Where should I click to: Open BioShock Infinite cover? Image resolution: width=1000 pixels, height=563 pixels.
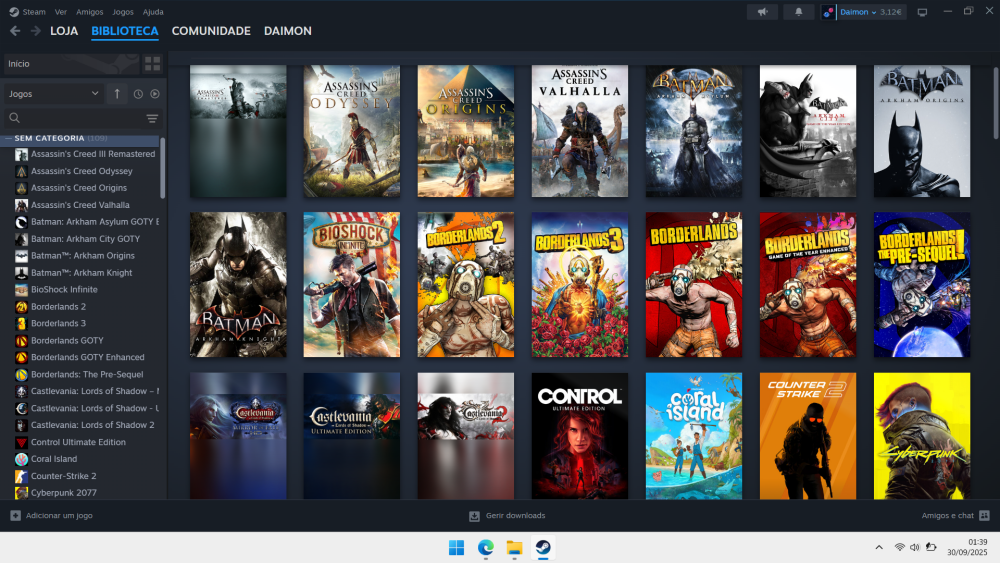point(351,284)
